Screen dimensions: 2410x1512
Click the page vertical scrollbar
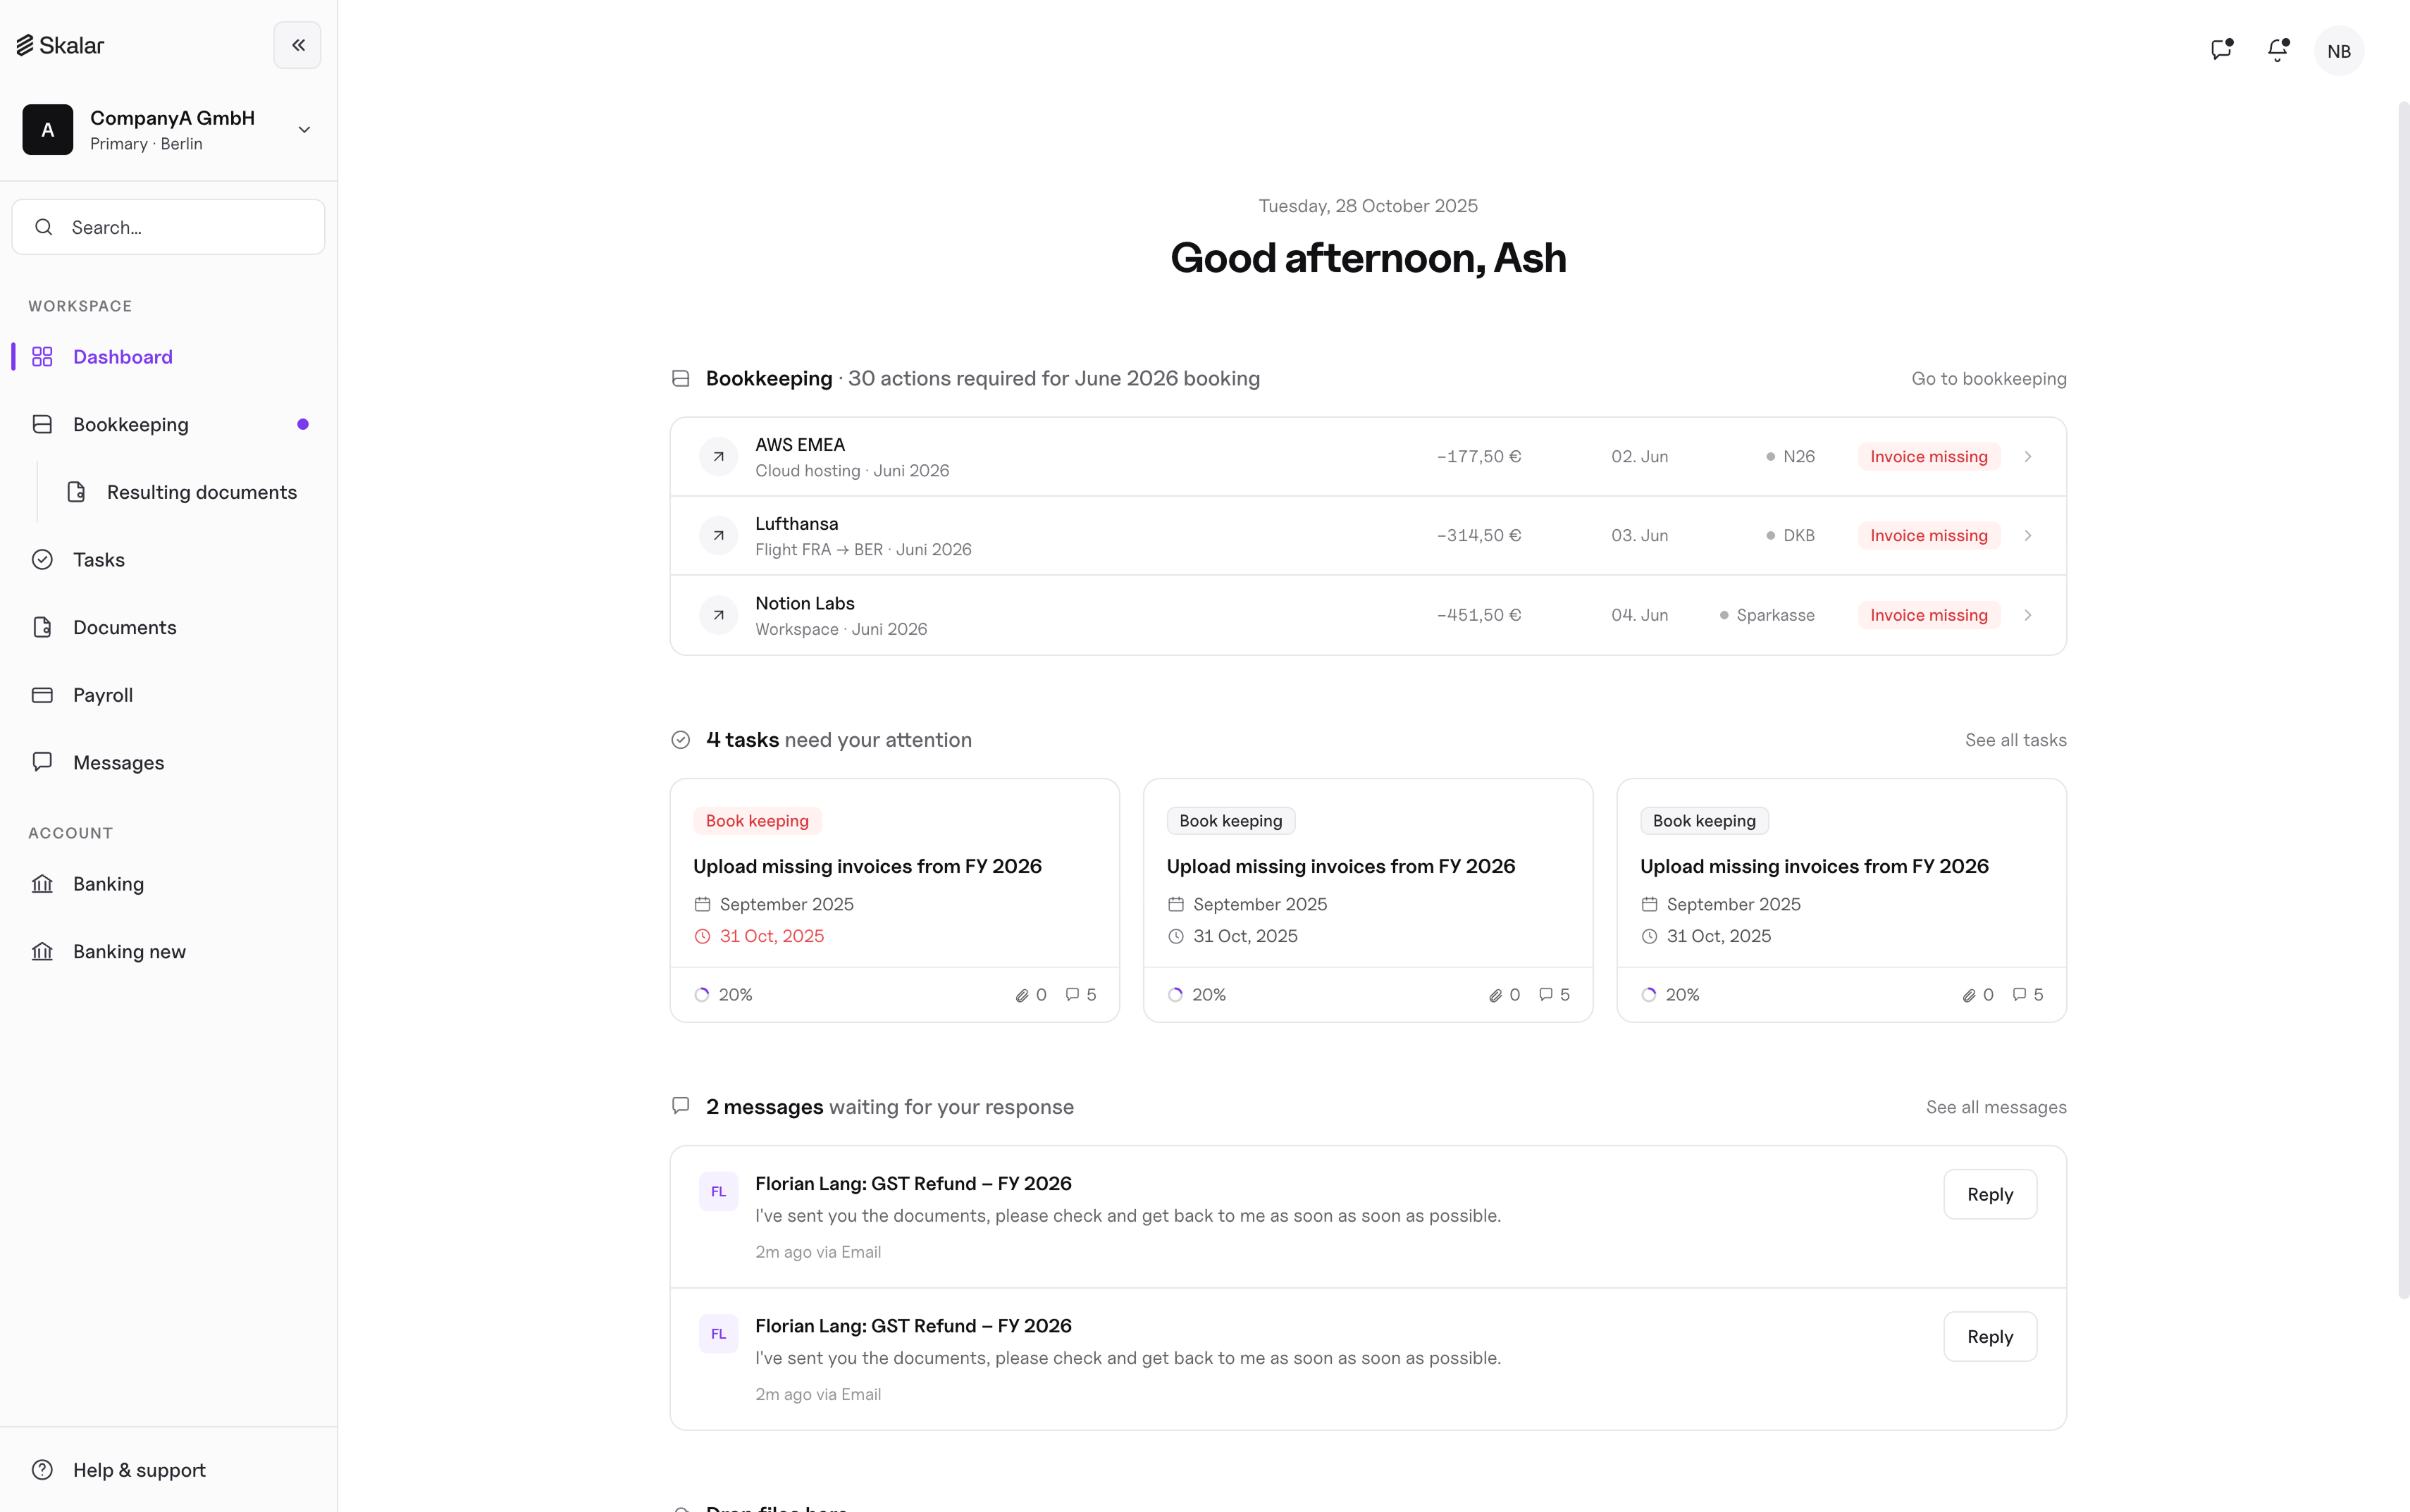coord(2403,700)
